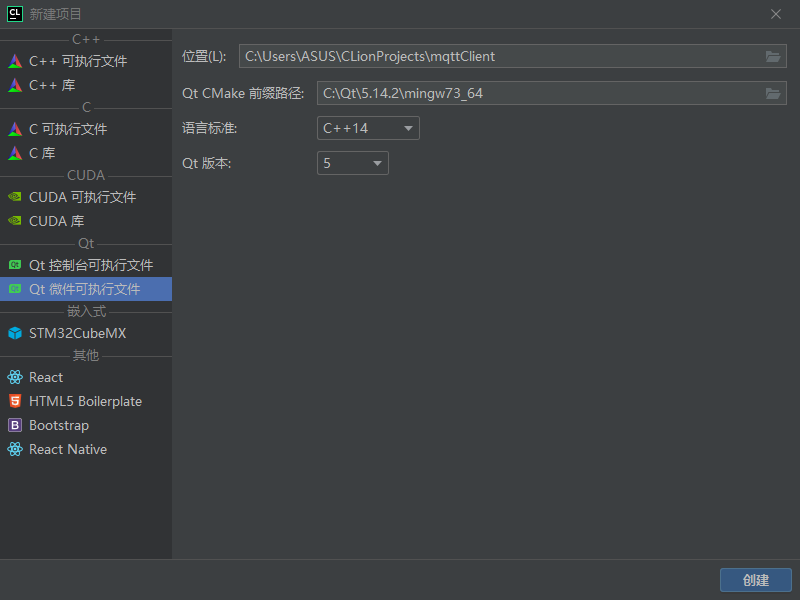Select the Bootstrap B icon

[15, 425]
